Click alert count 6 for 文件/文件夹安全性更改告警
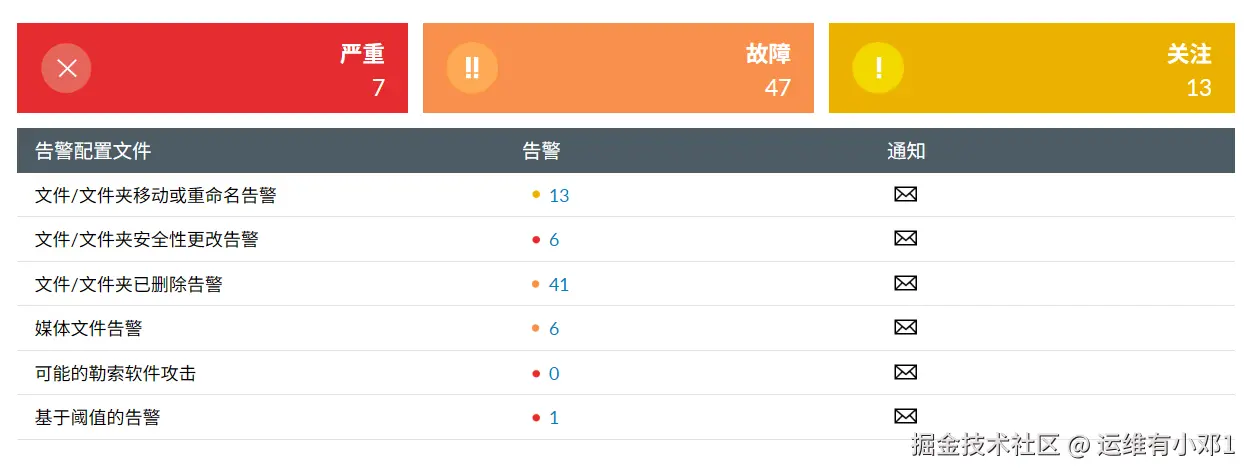This screenshot has height=474, width=1251. point(554,240)
